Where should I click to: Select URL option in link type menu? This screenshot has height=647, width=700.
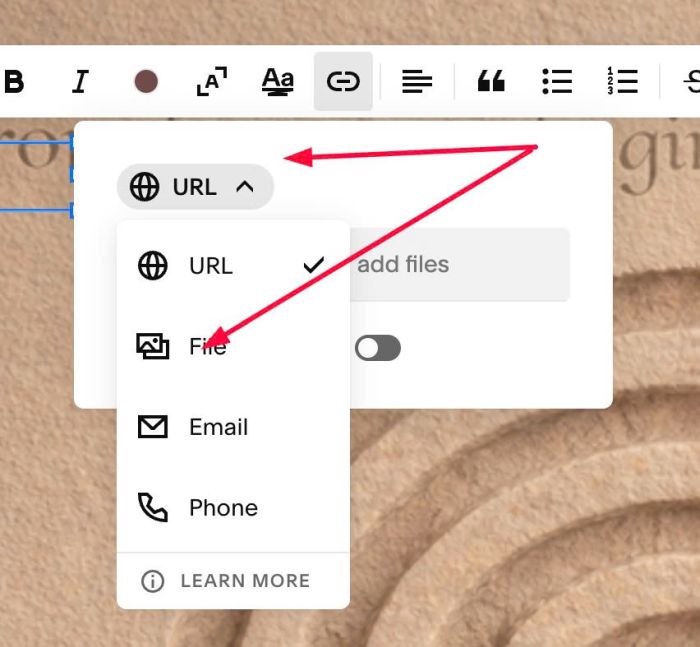[x=233, y=266]
